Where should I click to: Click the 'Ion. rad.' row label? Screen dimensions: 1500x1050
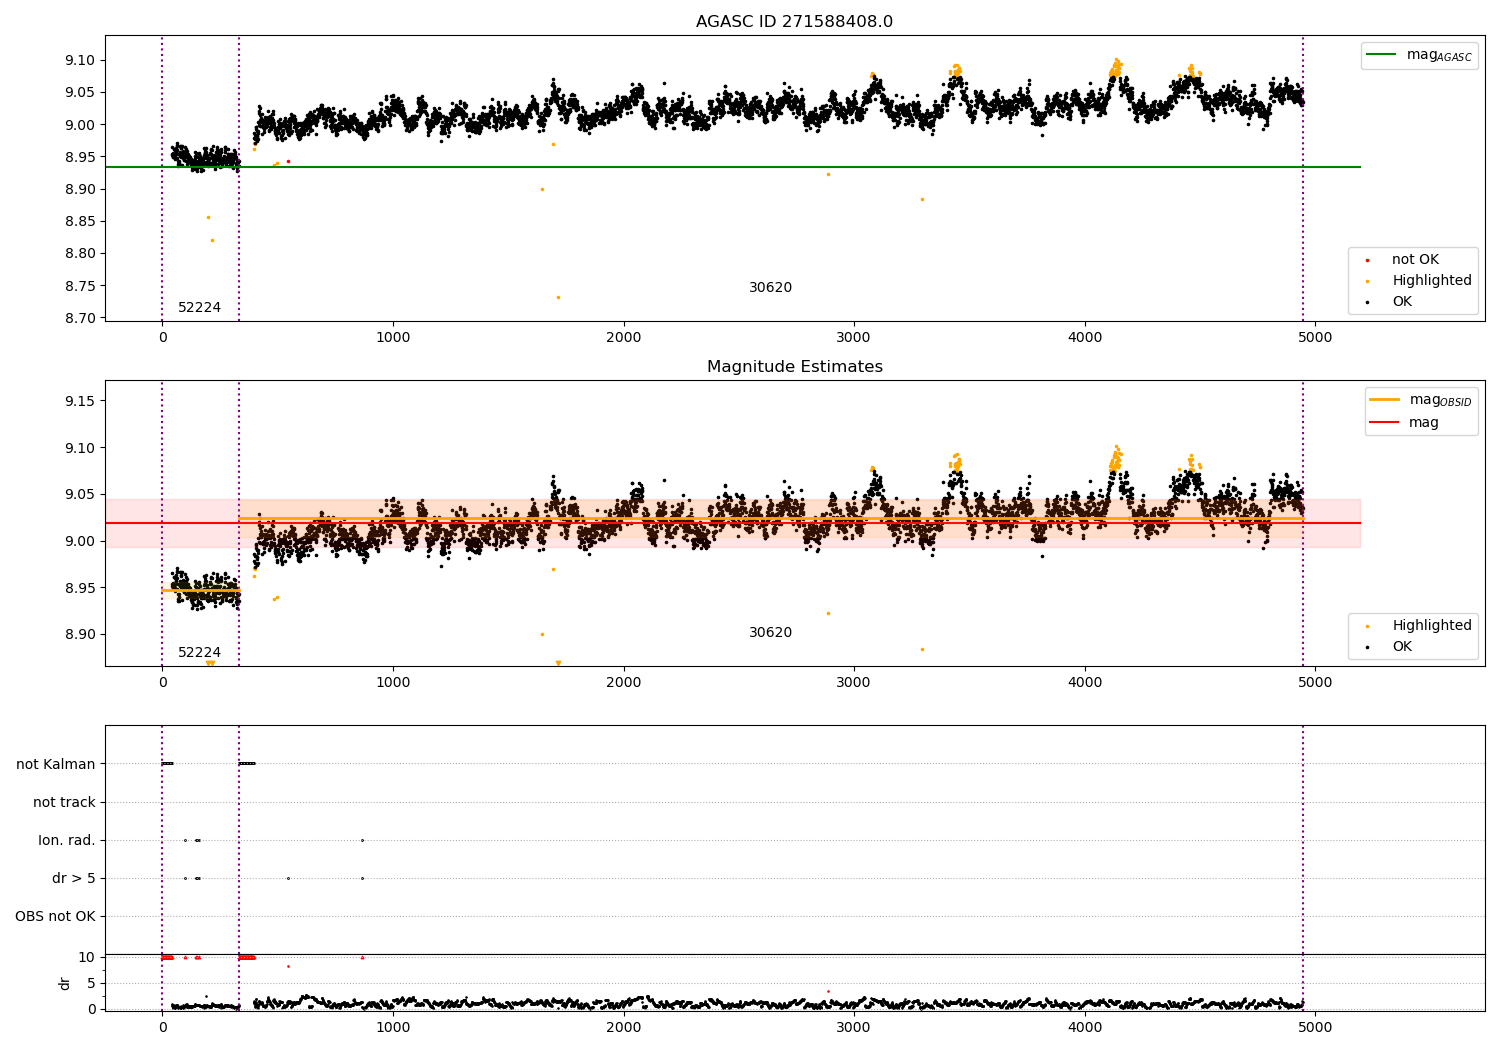(67, 840)
